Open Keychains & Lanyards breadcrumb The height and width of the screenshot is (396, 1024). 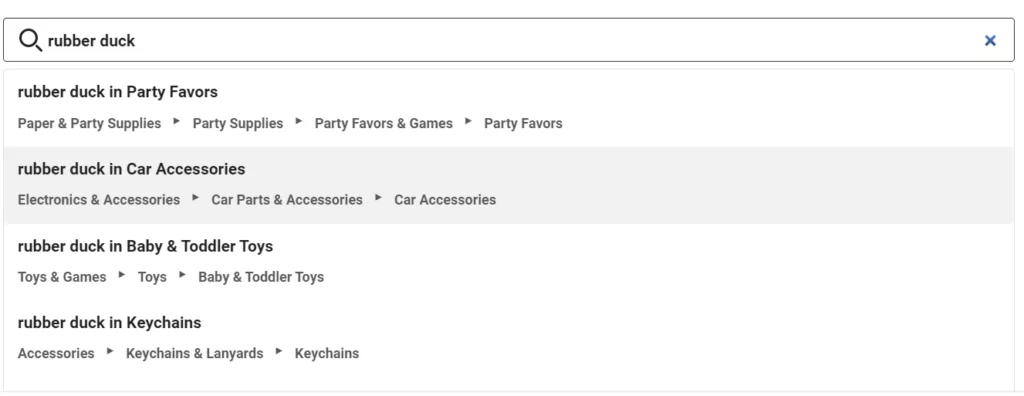[x=195, y=354]
